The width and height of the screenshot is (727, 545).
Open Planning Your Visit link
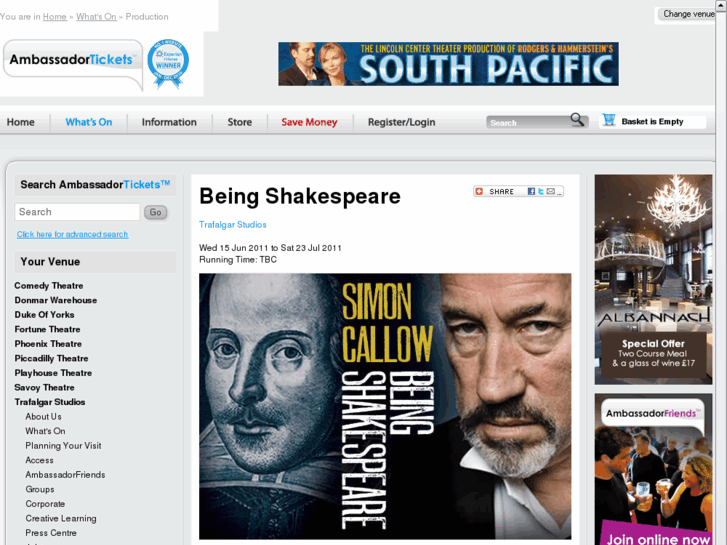[x=64, y=446]
